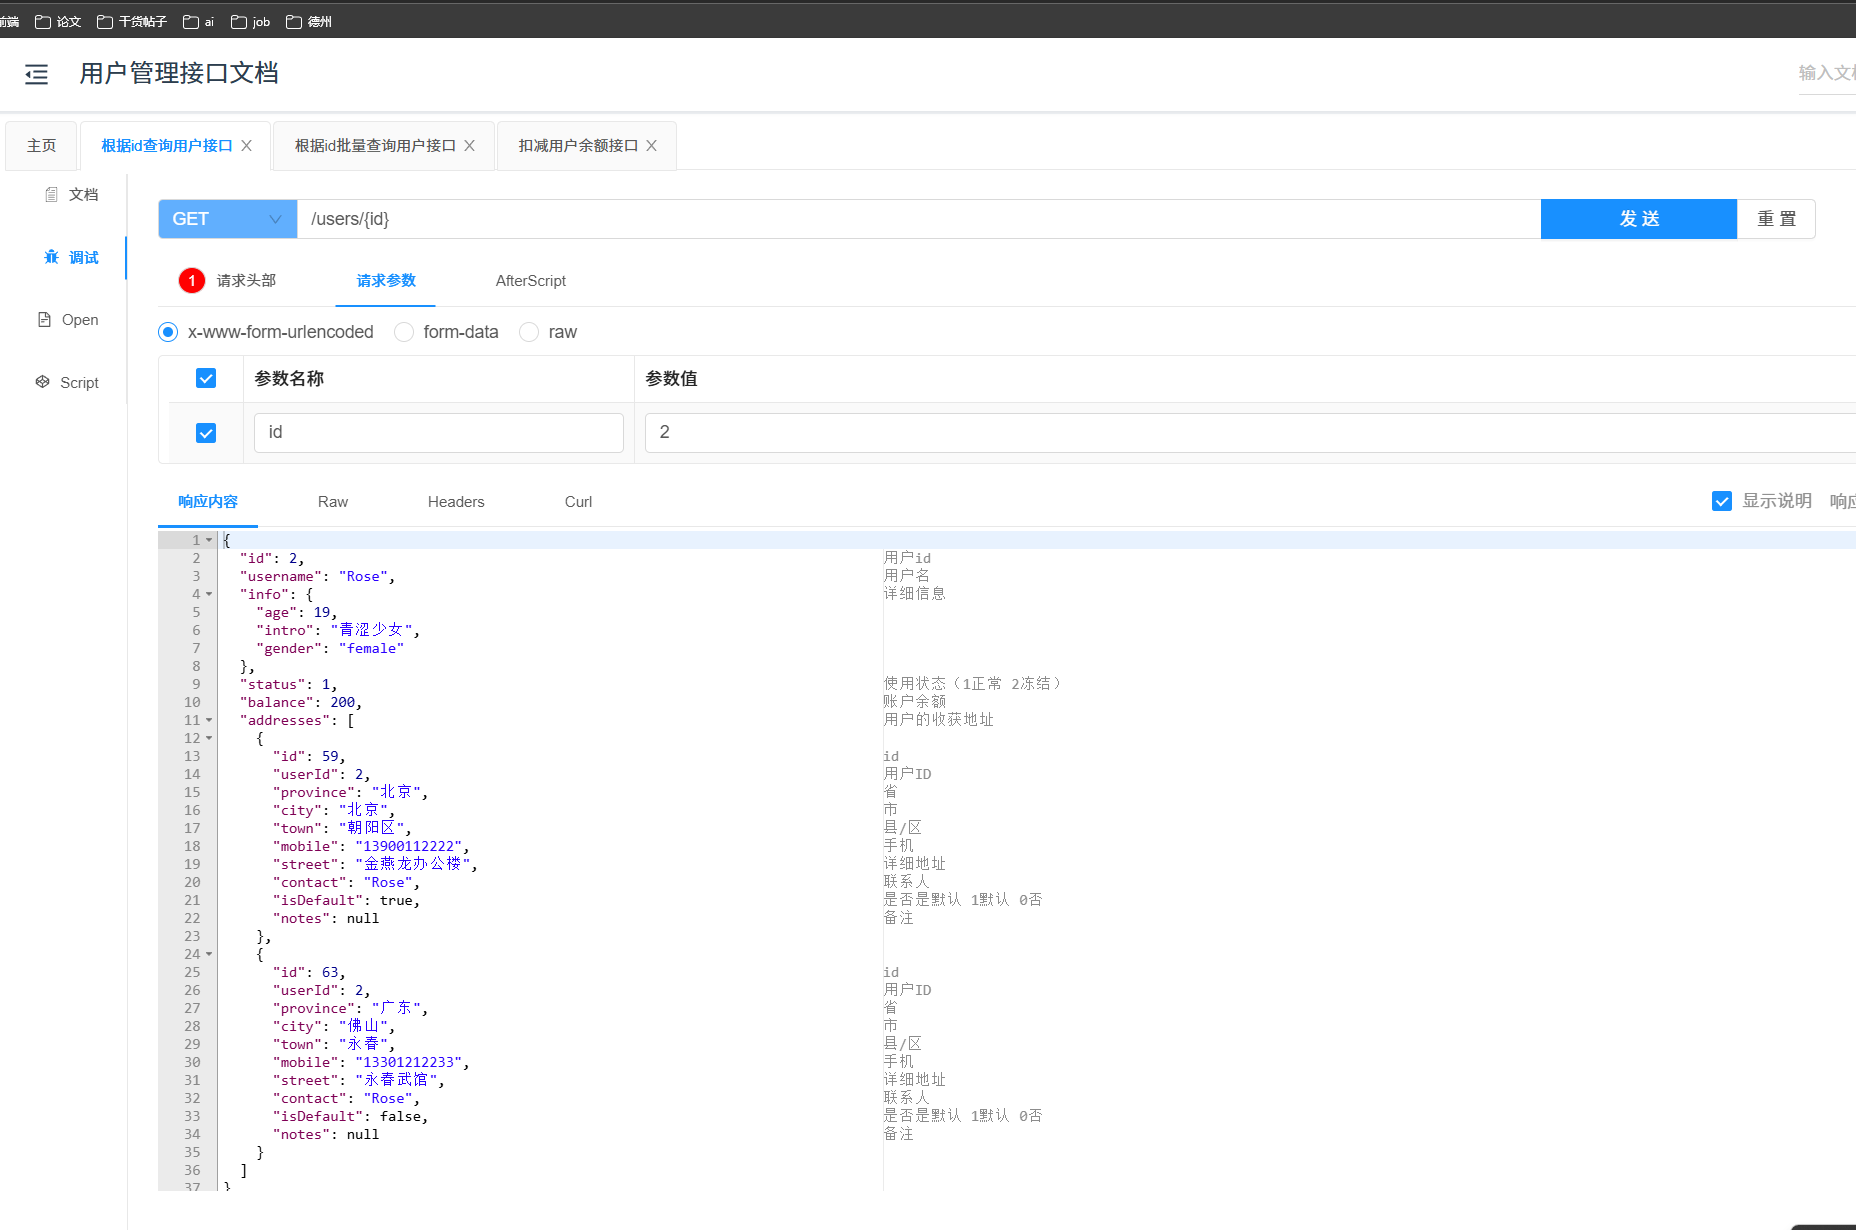Open the 请求参数 tab
This screenshot has height=1230, width=1856.
(x=386, y=281)
